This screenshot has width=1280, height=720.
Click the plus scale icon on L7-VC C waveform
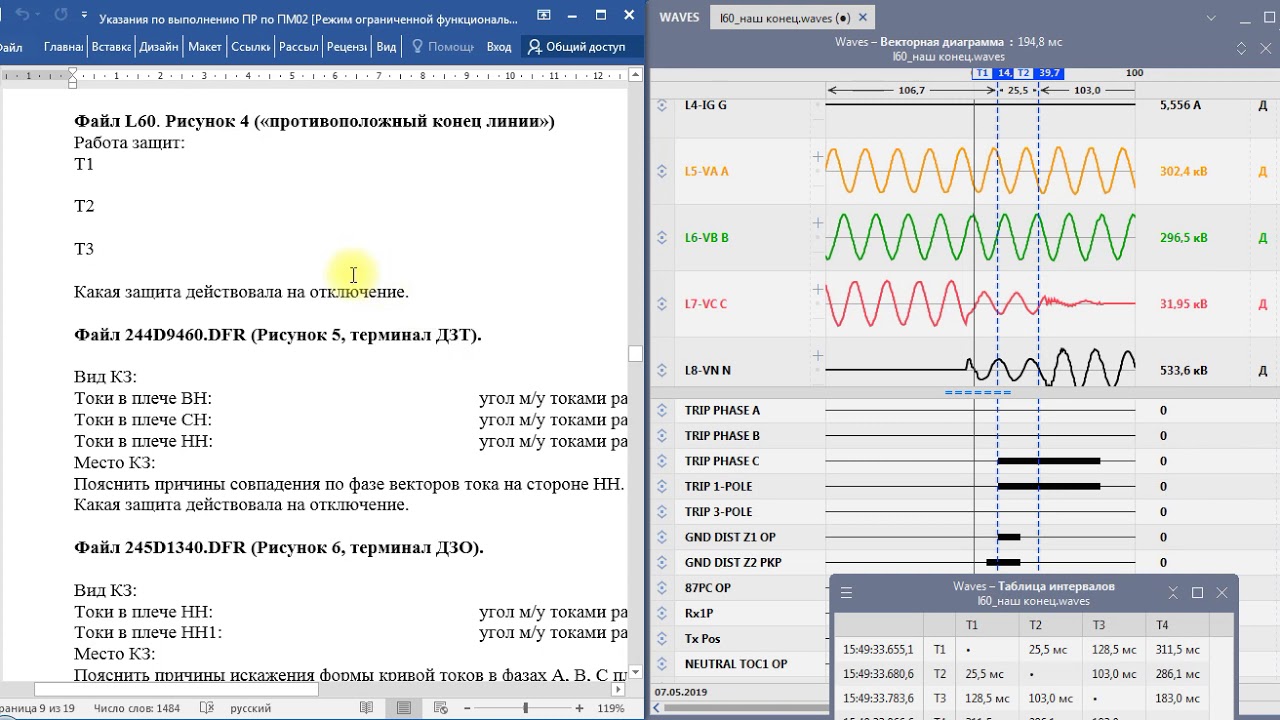(x=818, y=290)
